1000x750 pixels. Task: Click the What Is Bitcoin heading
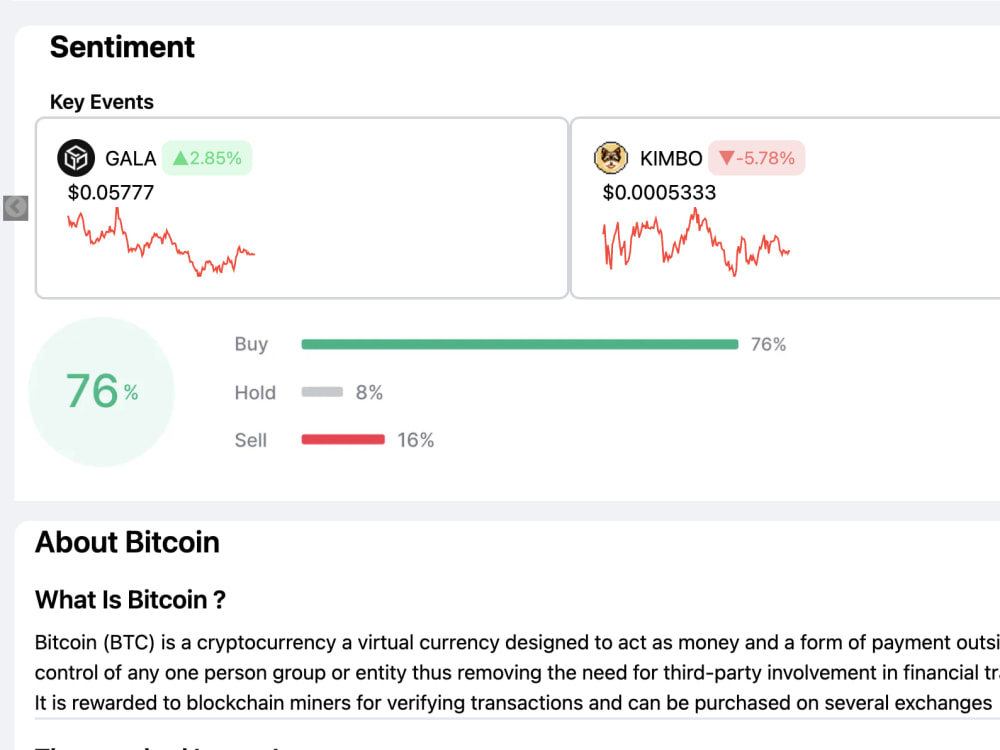point(130,600)
